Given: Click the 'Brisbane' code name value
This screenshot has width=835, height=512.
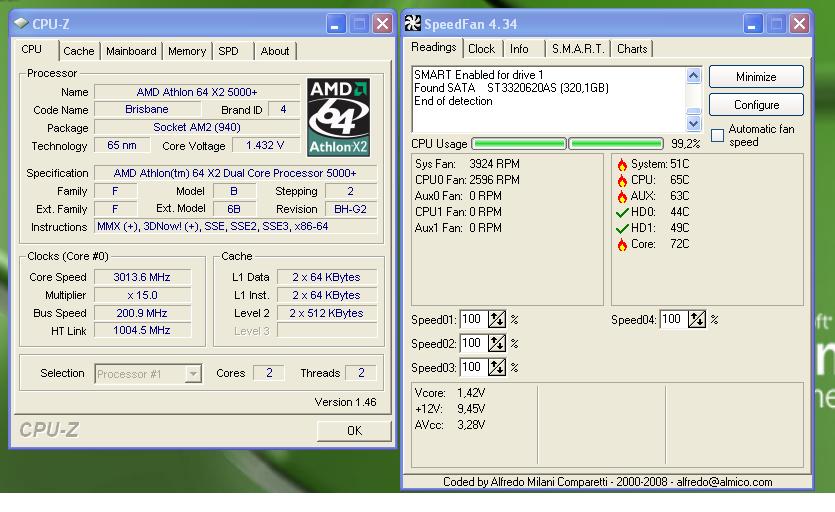Looking at the screenshot, I should [148, 109].
